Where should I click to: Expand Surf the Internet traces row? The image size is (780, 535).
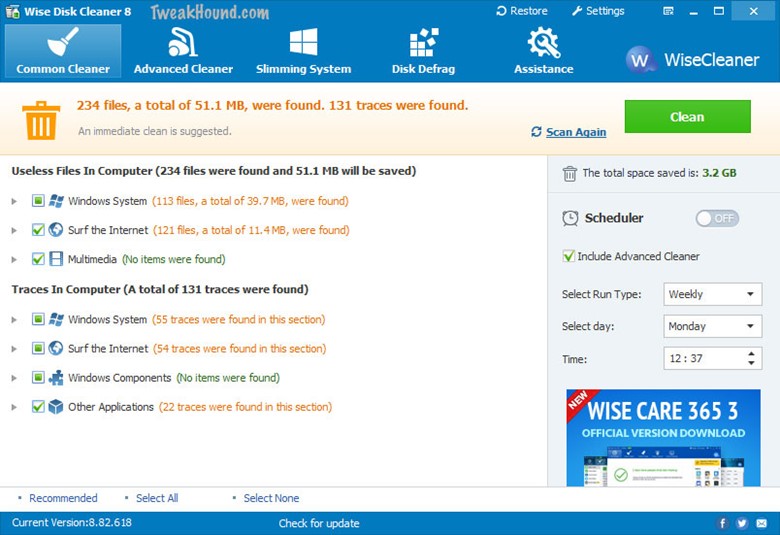[14, 349]
